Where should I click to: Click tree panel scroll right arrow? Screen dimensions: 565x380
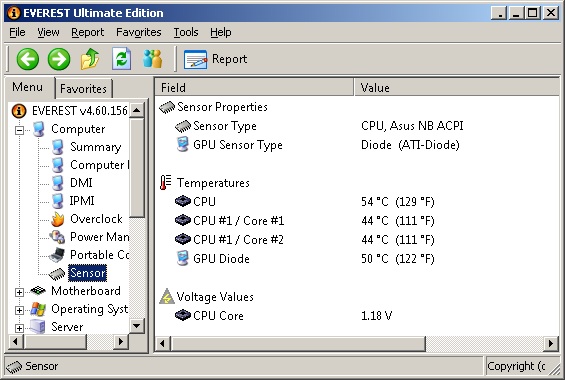click(x=121, y=341)
